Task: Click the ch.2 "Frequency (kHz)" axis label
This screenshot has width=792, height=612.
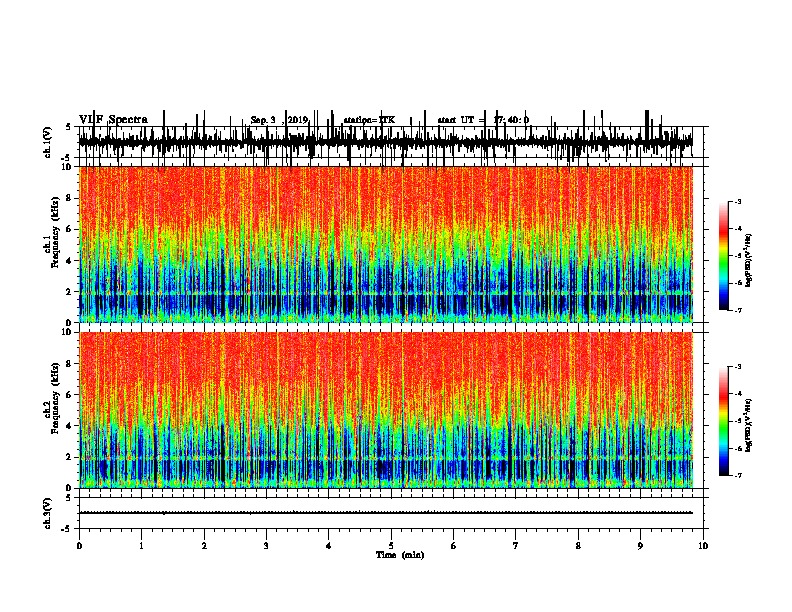Action: (x=55, y=398)
